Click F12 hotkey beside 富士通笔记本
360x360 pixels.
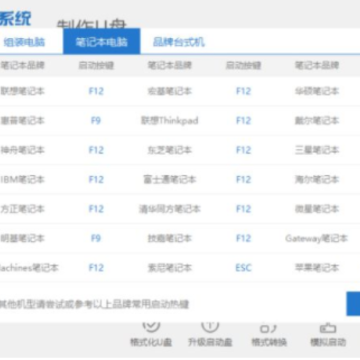[x=243, y=179]
